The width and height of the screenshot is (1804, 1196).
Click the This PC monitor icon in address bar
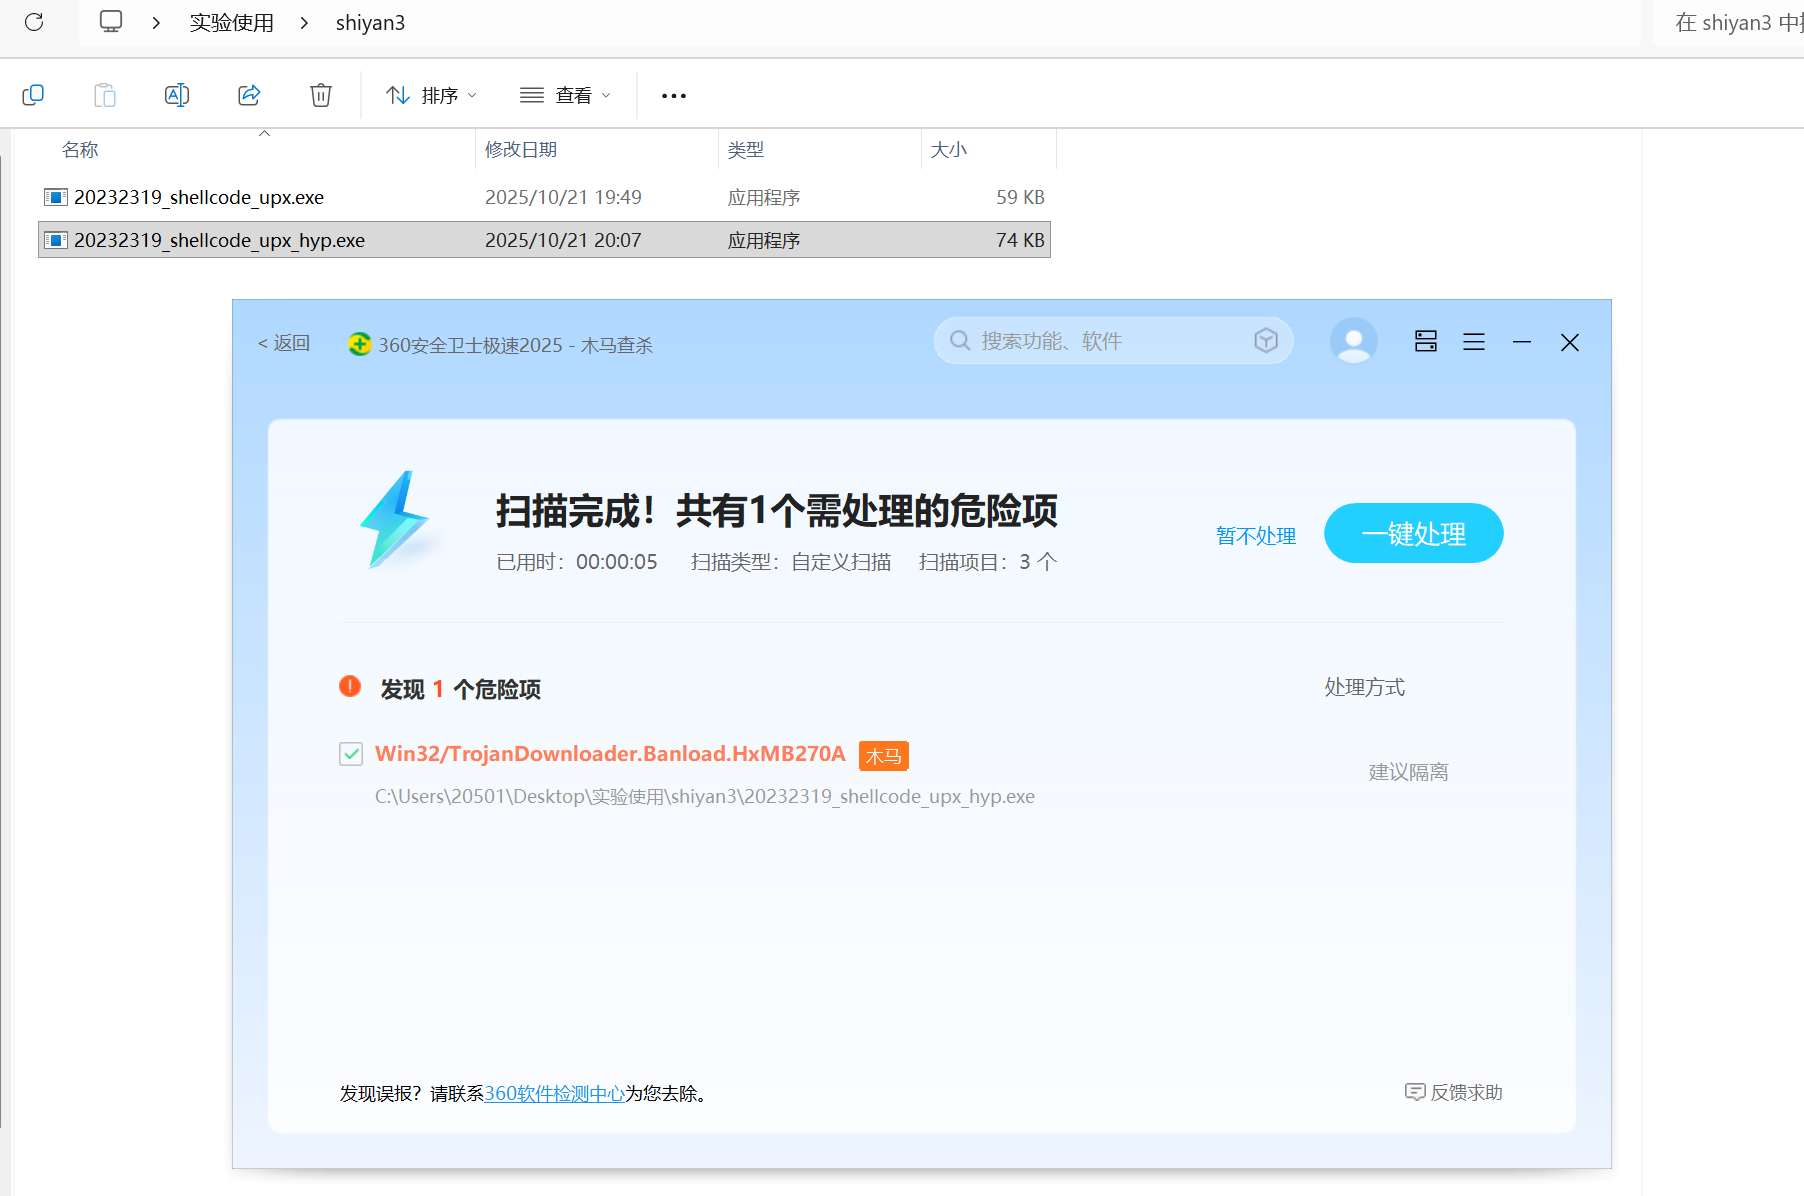(111, 22)
